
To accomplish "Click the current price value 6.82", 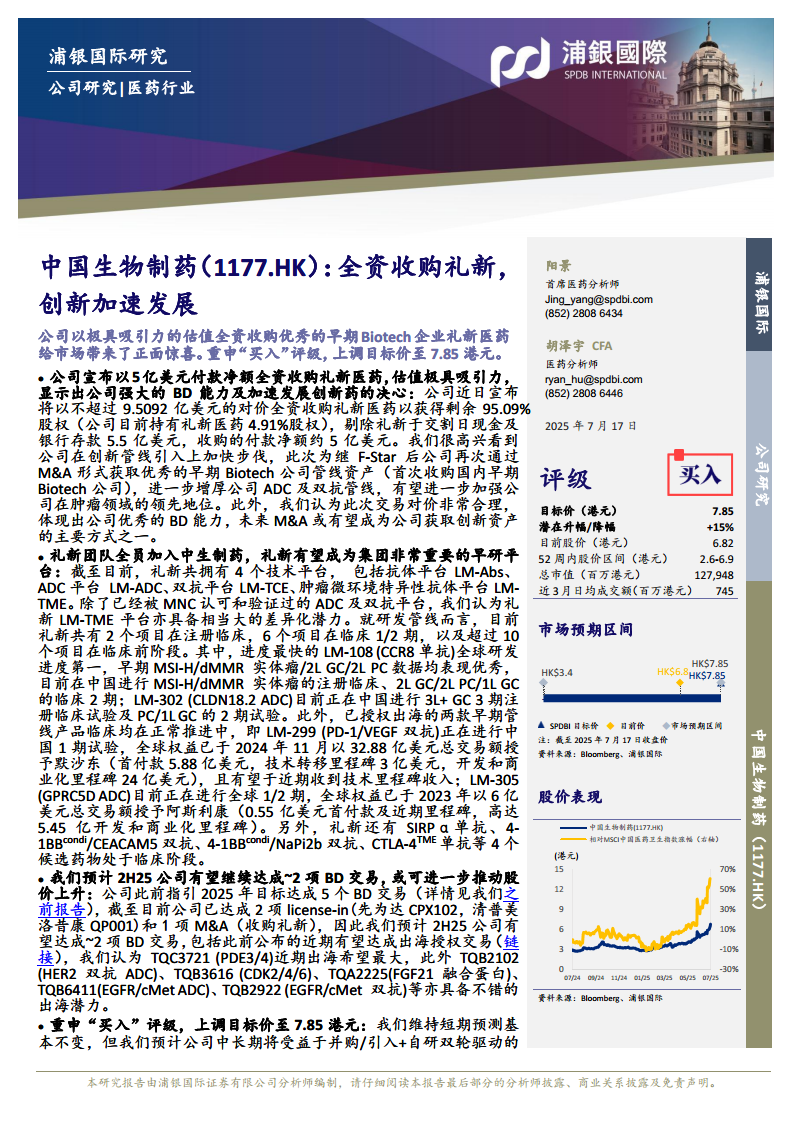I will pyautogui.click(x=722, y=543).
